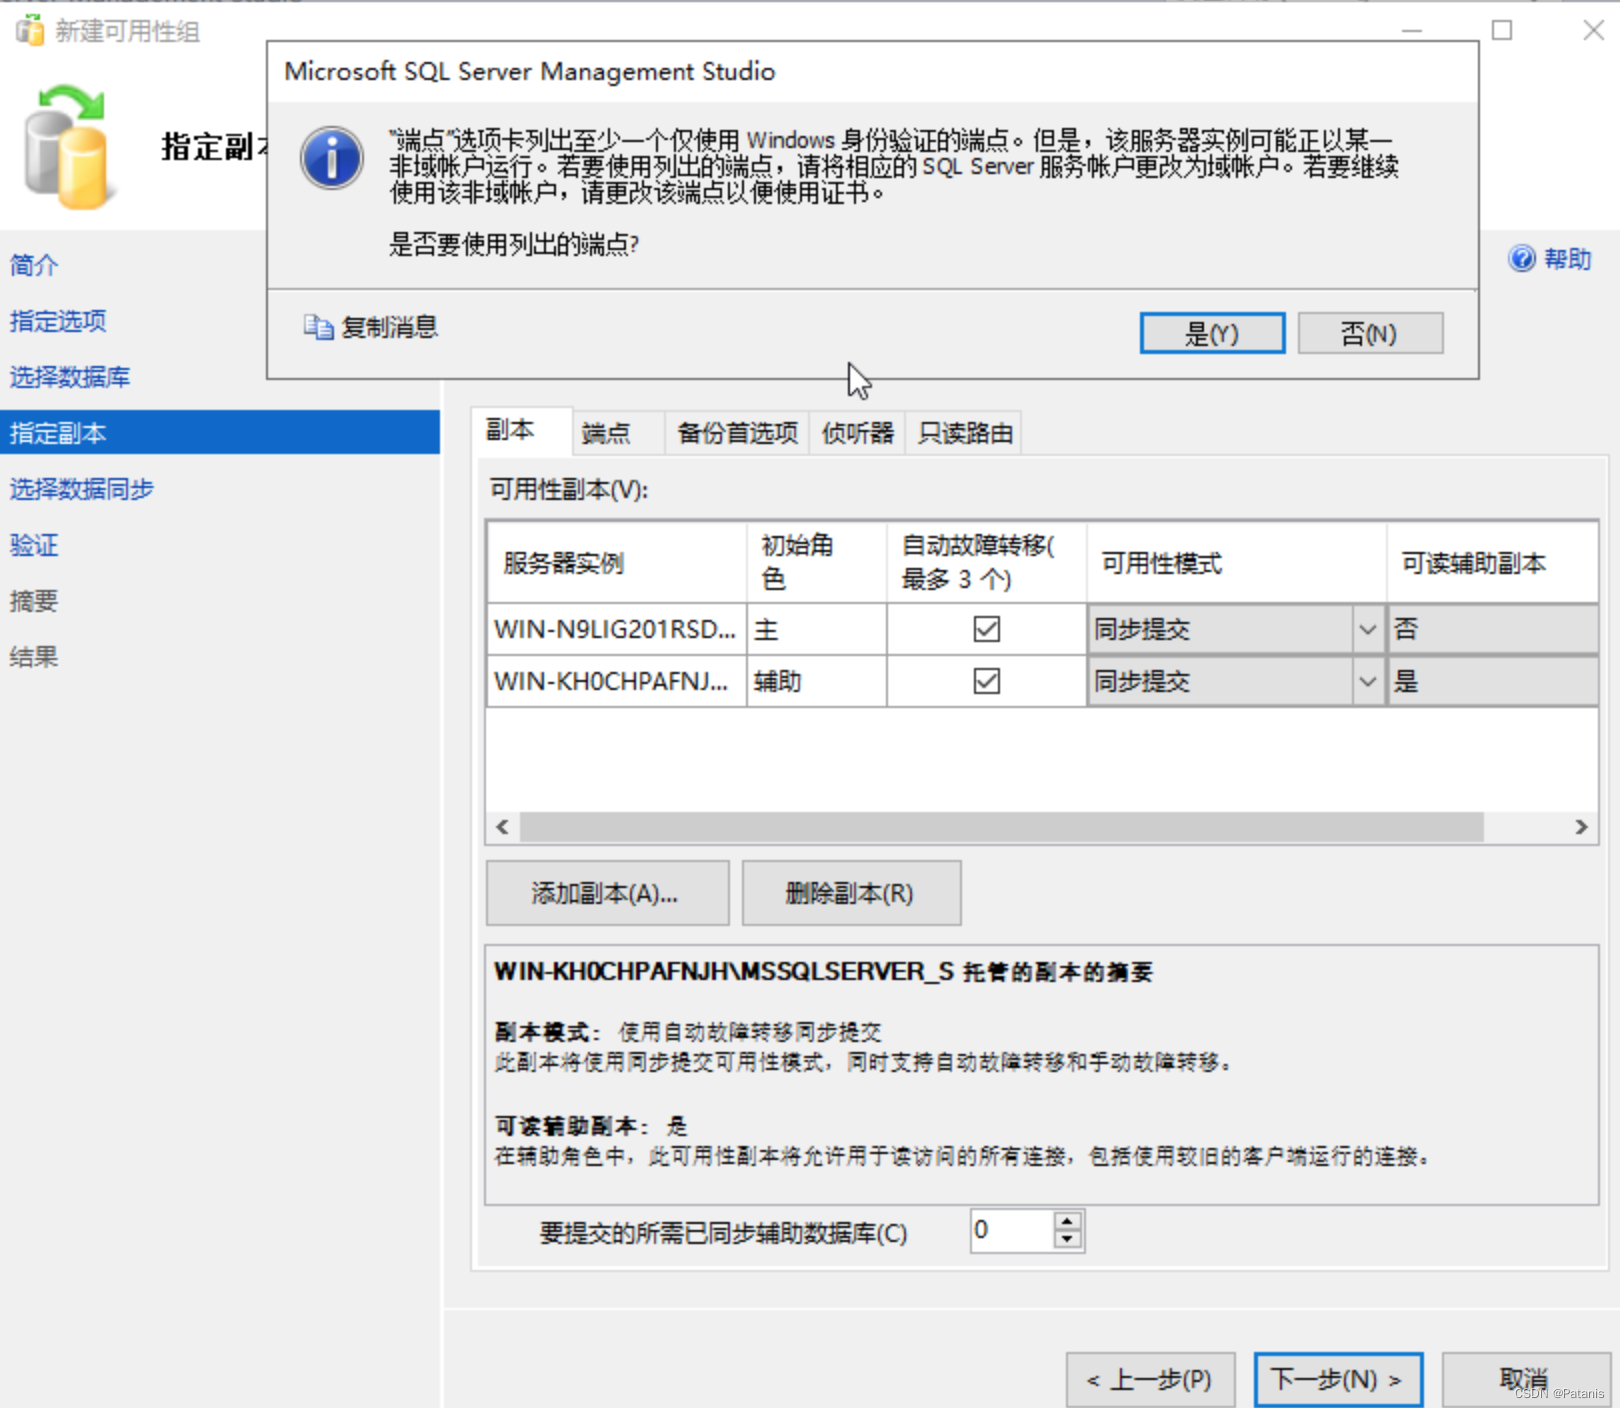Maximize the 新建可用性组 window

1501,30
